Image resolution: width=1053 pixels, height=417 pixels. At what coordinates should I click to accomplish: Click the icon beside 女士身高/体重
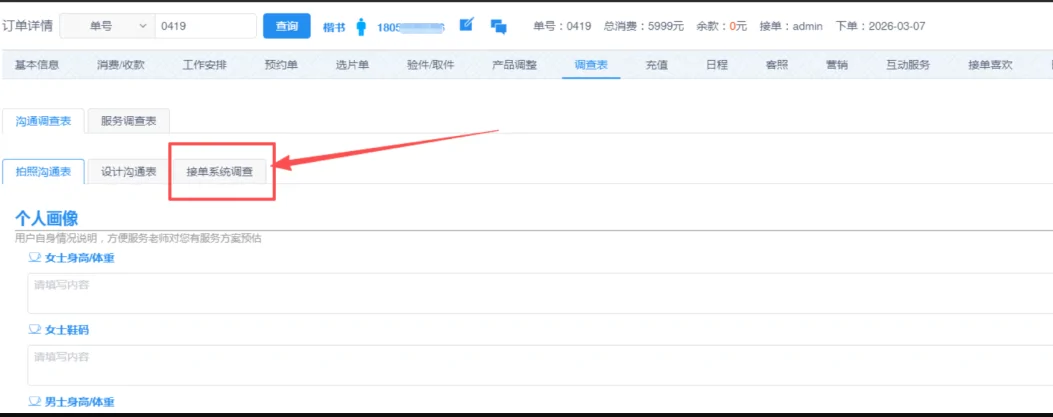[x=35, y=258]
